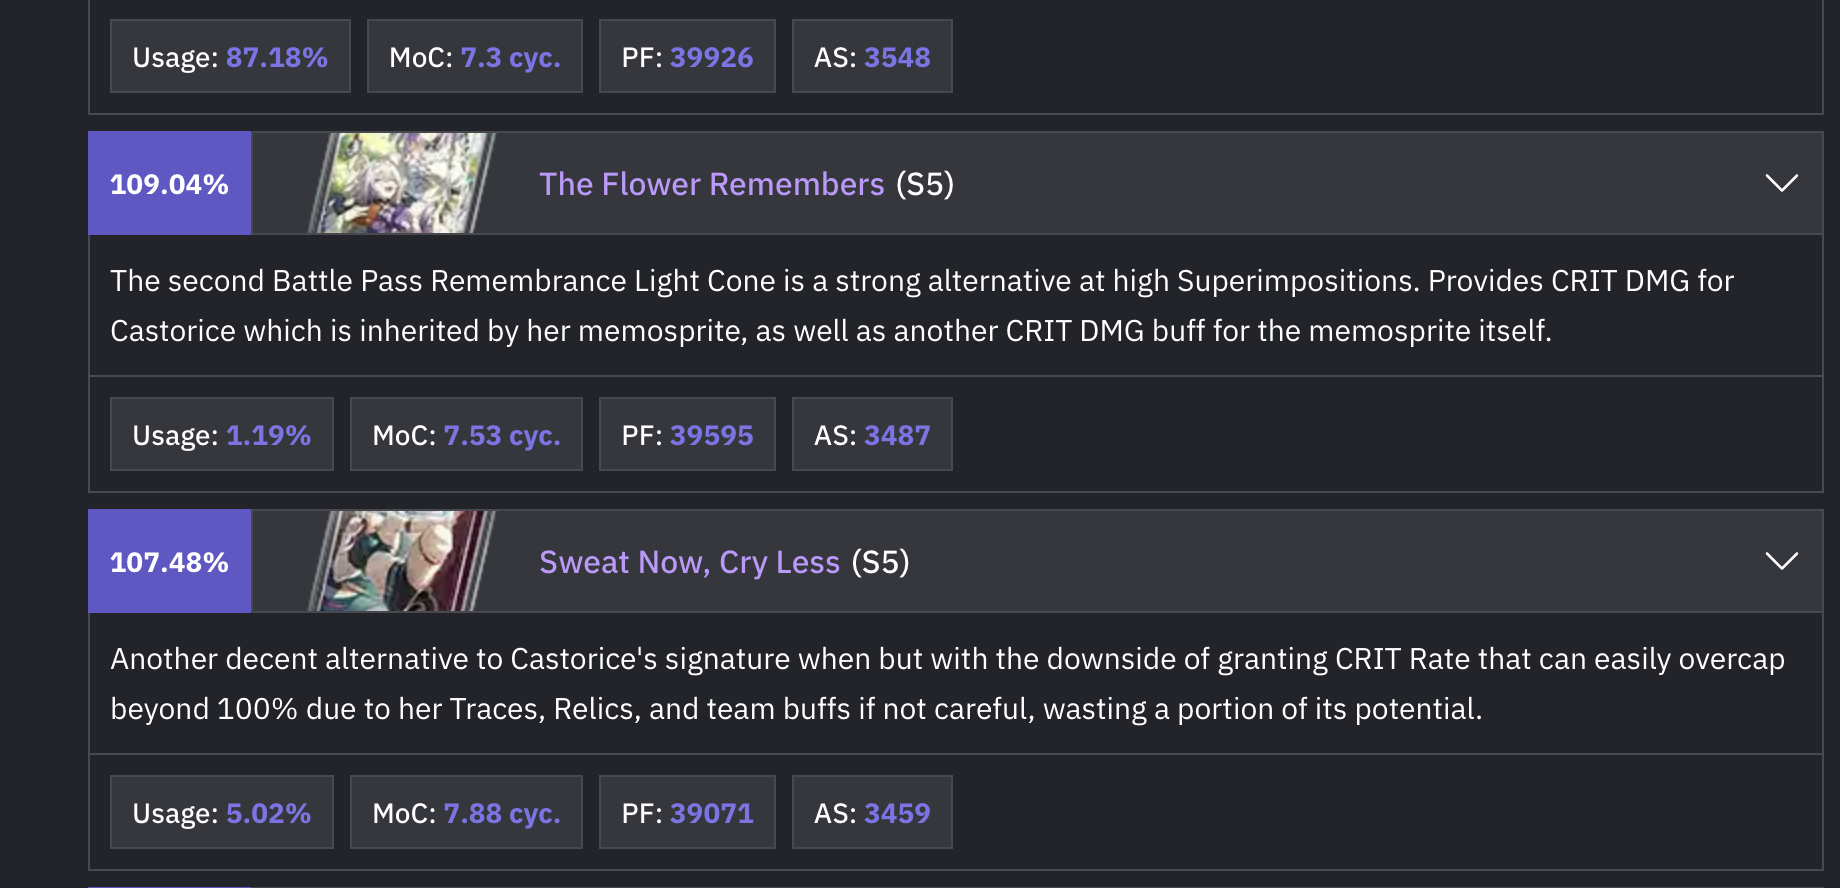Screen dimensions: 1840x888
Task: Click The Flower Remembers light cone image
Action: click(x=402, y=184)
